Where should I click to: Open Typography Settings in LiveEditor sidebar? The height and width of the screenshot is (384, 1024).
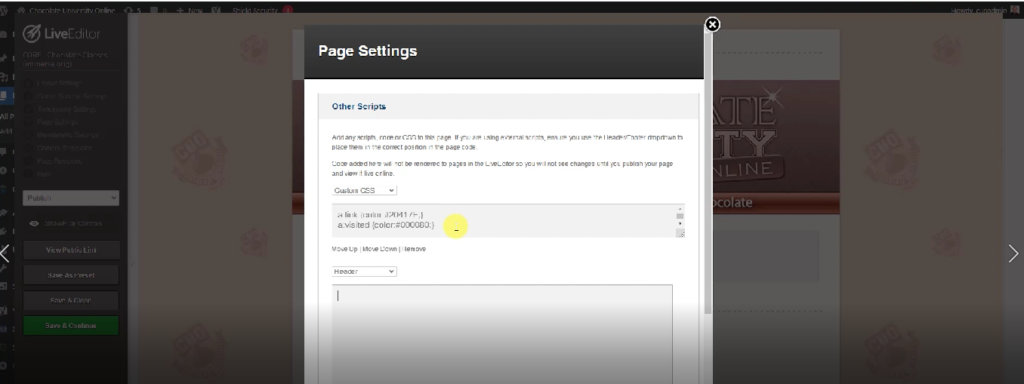(66, 109)
